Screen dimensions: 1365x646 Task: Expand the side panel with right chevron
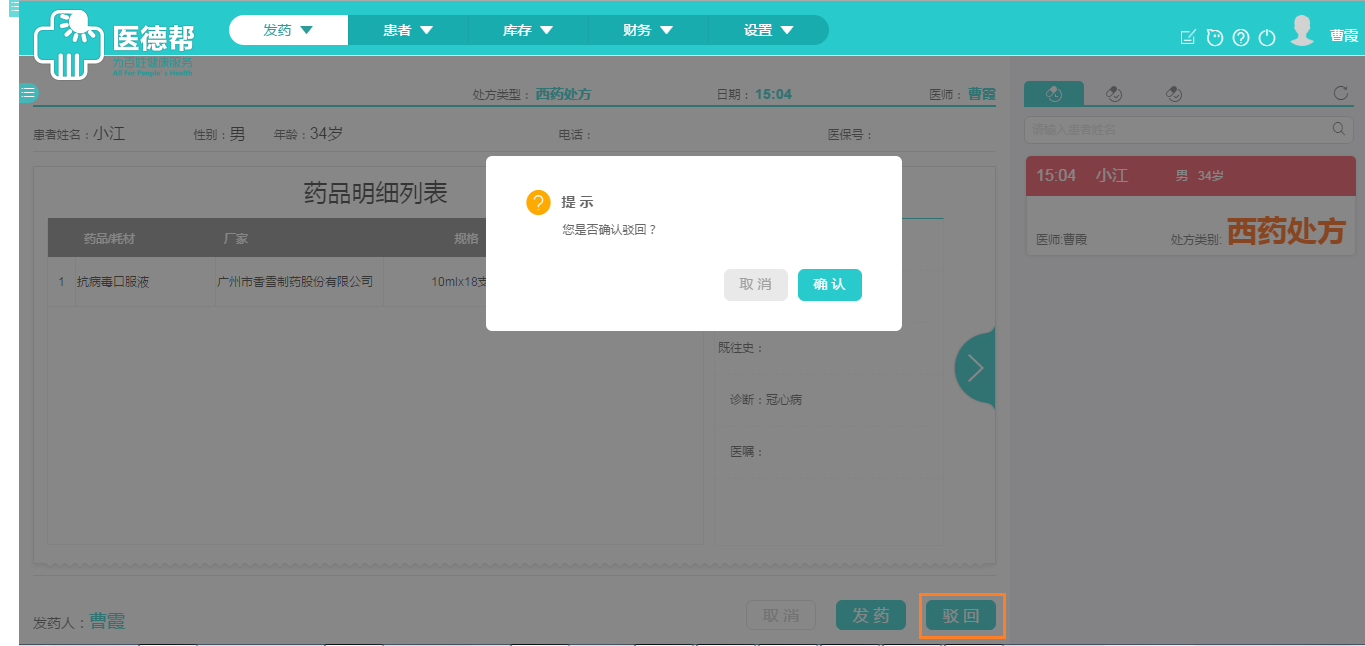click(x=976, y=368)
